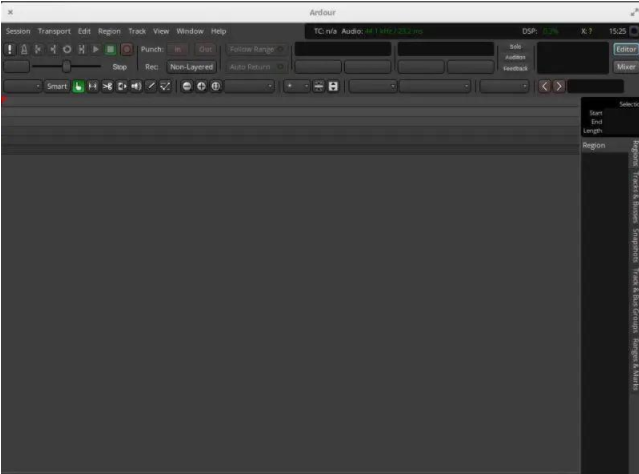Image resolution: width=639 pixels, height=474 pixels.
Task: Go to session start transport icon
Action: (38, 49)
